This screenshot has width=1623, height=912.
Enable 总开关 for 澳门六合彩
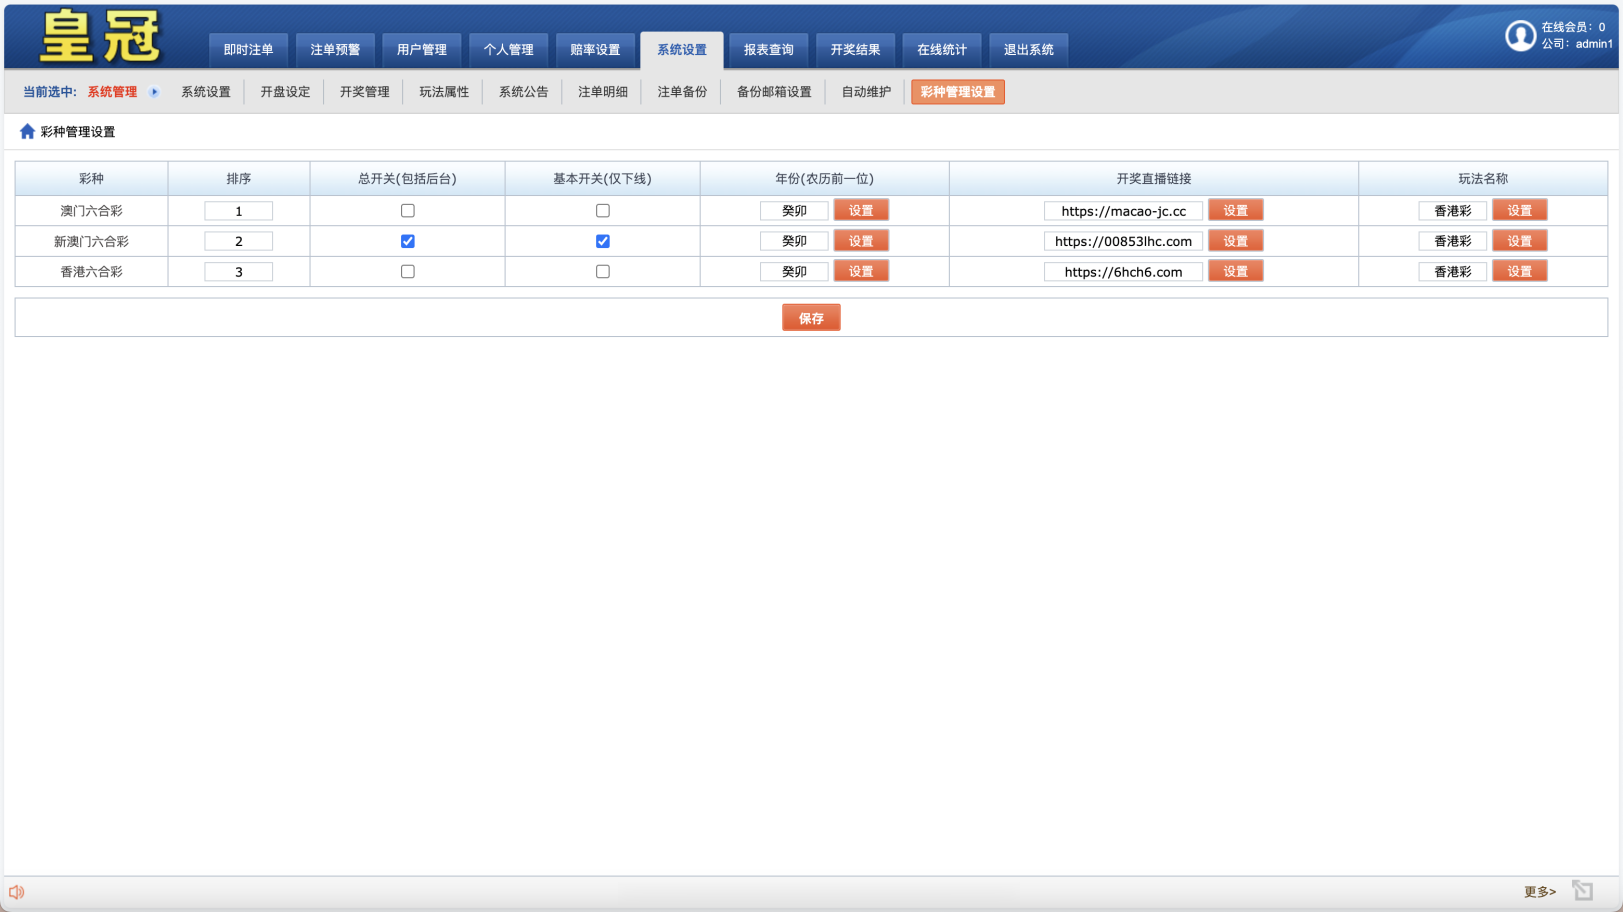407,211
